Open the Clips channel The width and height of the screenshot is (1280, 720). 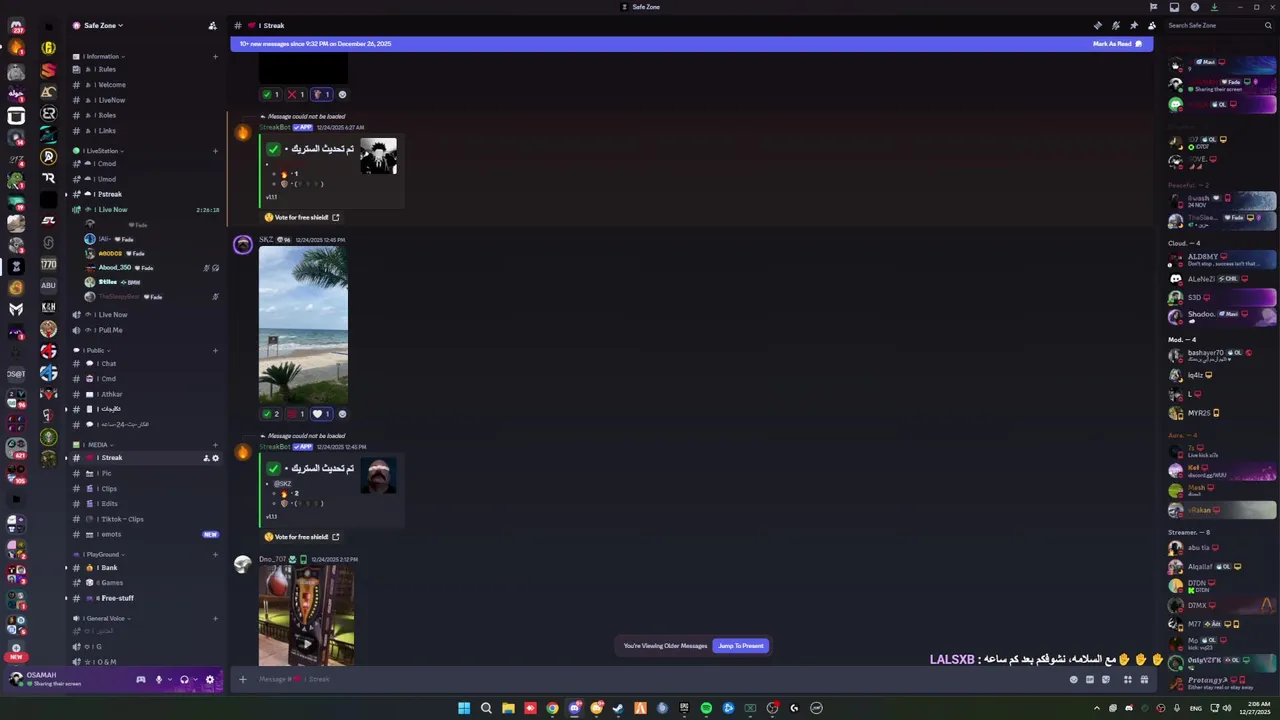(x=145, y=489)
